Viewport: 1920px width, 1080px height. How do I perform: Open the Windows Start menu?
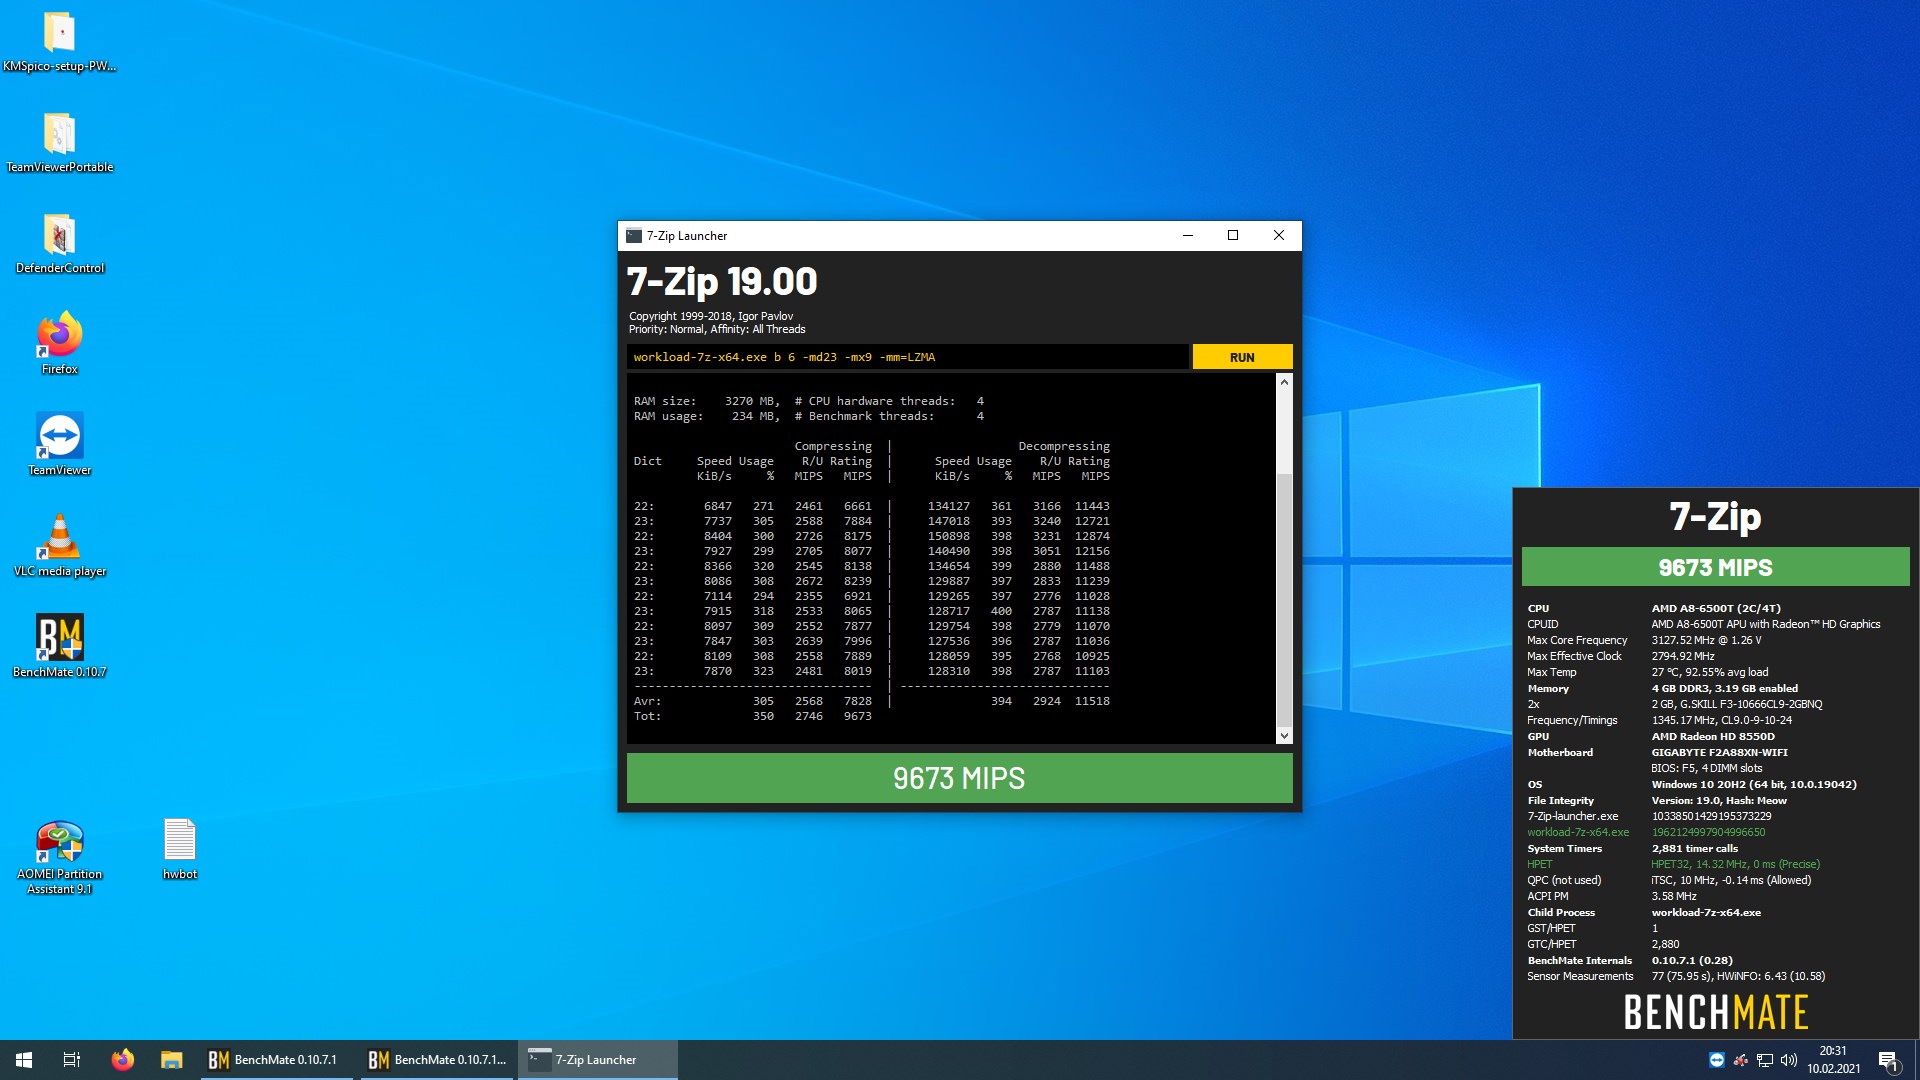pos(24,1060)
